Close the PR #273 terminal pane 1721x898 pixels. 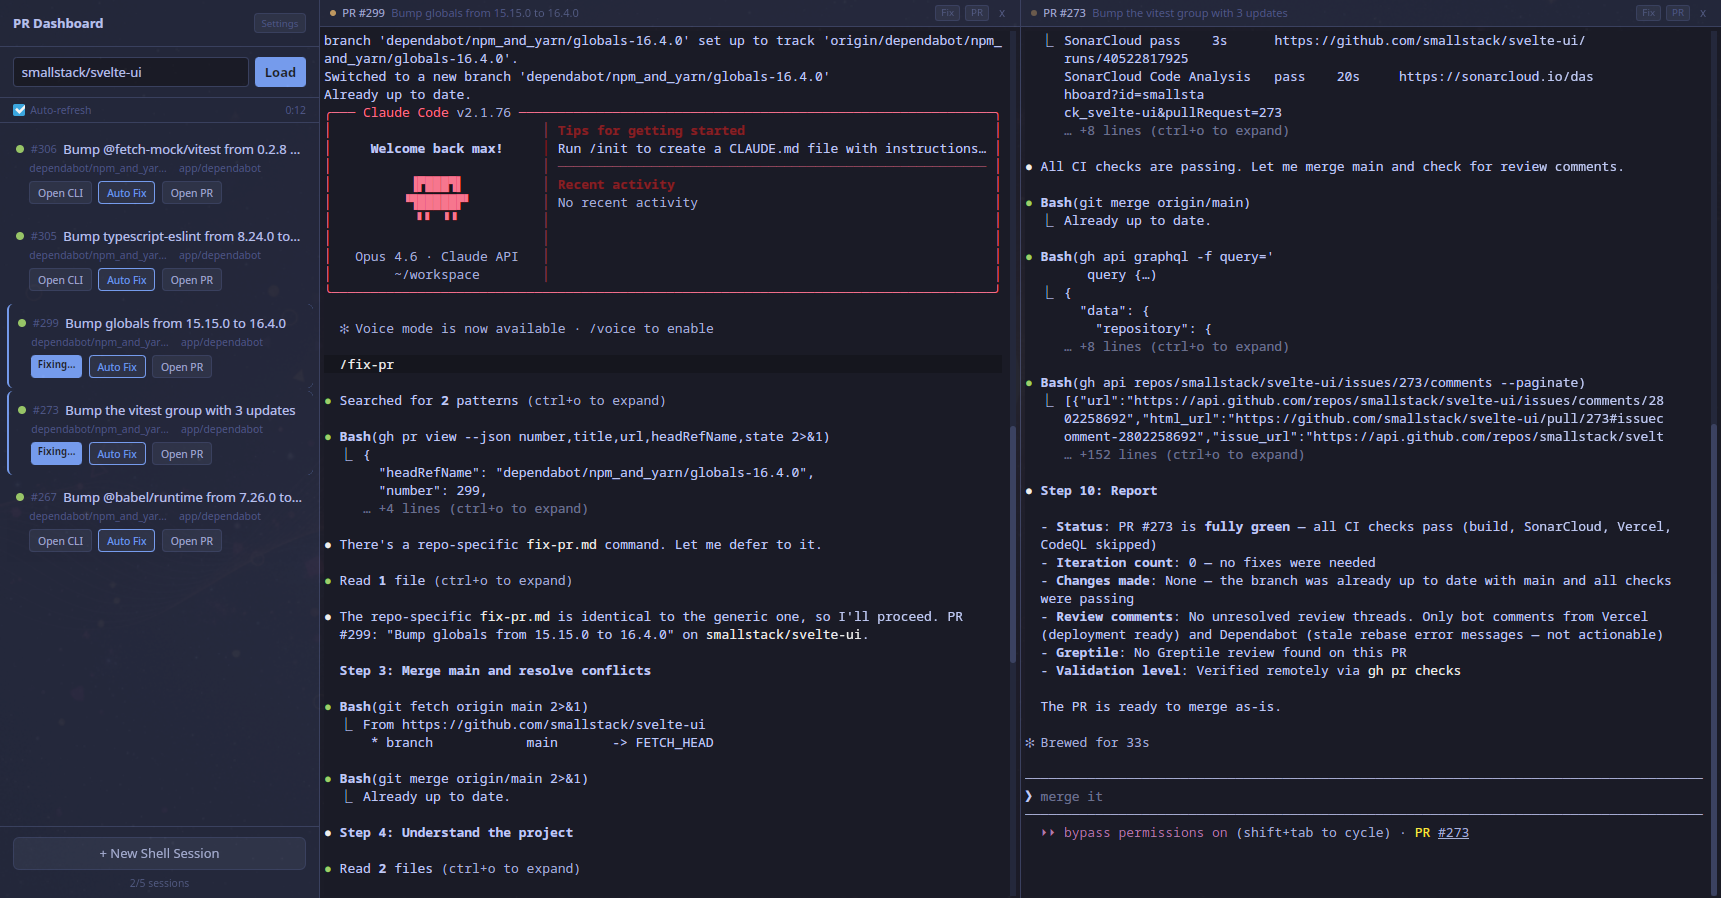[x=1703, y=13]
